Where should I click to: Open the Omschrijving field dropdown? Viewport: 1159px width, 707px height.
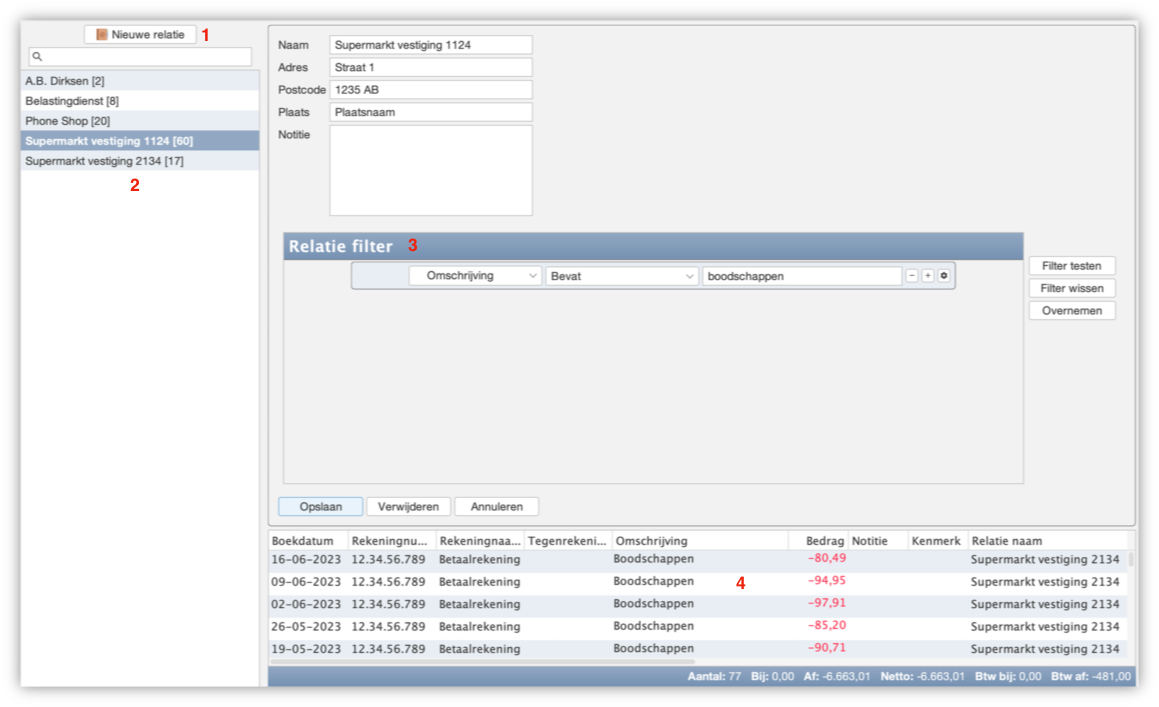click(x=475, y=276)
